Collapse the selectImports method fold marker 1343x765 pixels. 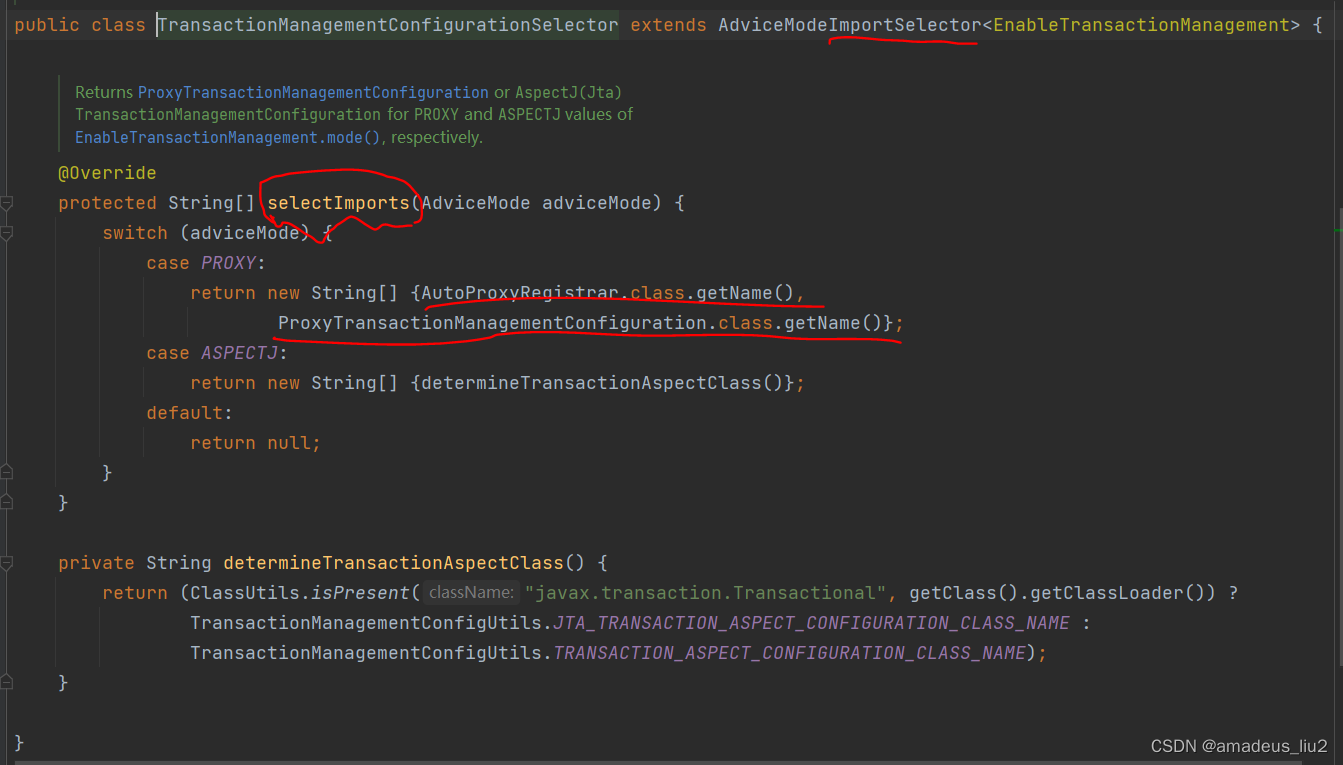pyautogui.click(x=7, y=203)
